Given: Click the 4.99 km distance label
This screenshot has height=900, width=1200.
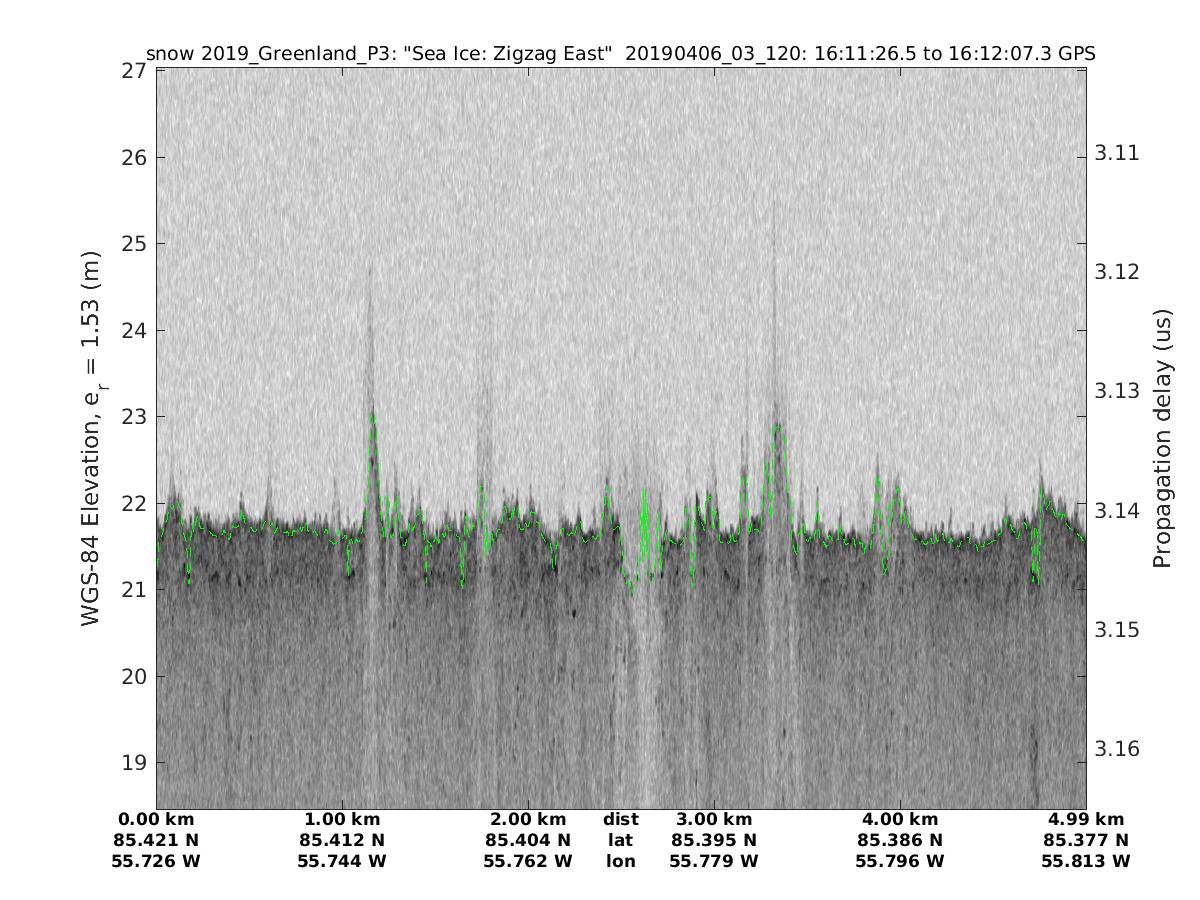Looking at the screenshot, I should tap(1085, 819).
